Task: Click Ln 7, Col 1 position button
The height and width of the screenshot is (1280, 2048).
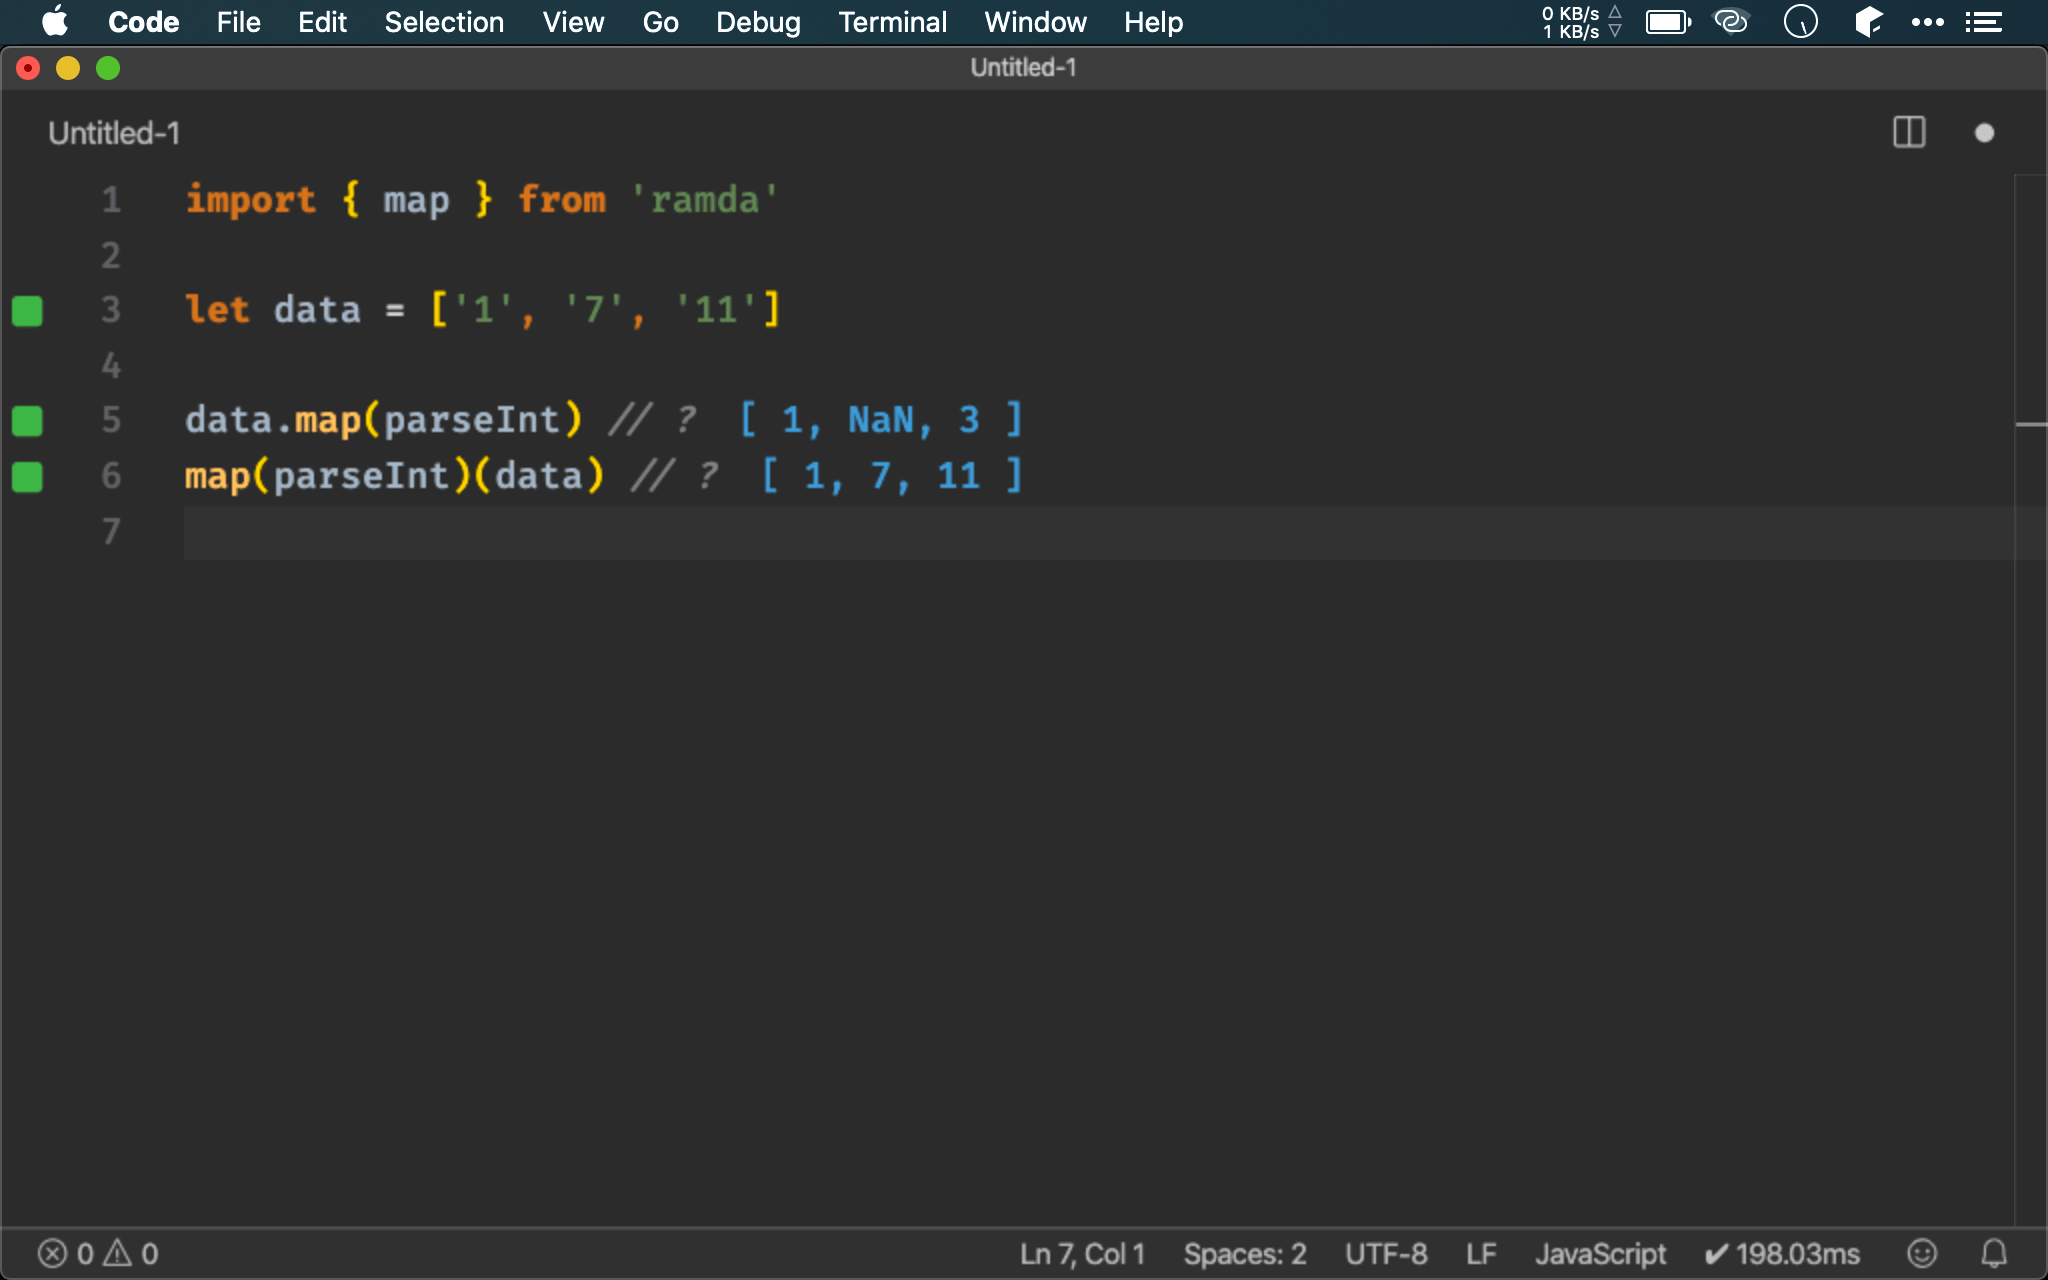Action: (x=1082, y=1253)
